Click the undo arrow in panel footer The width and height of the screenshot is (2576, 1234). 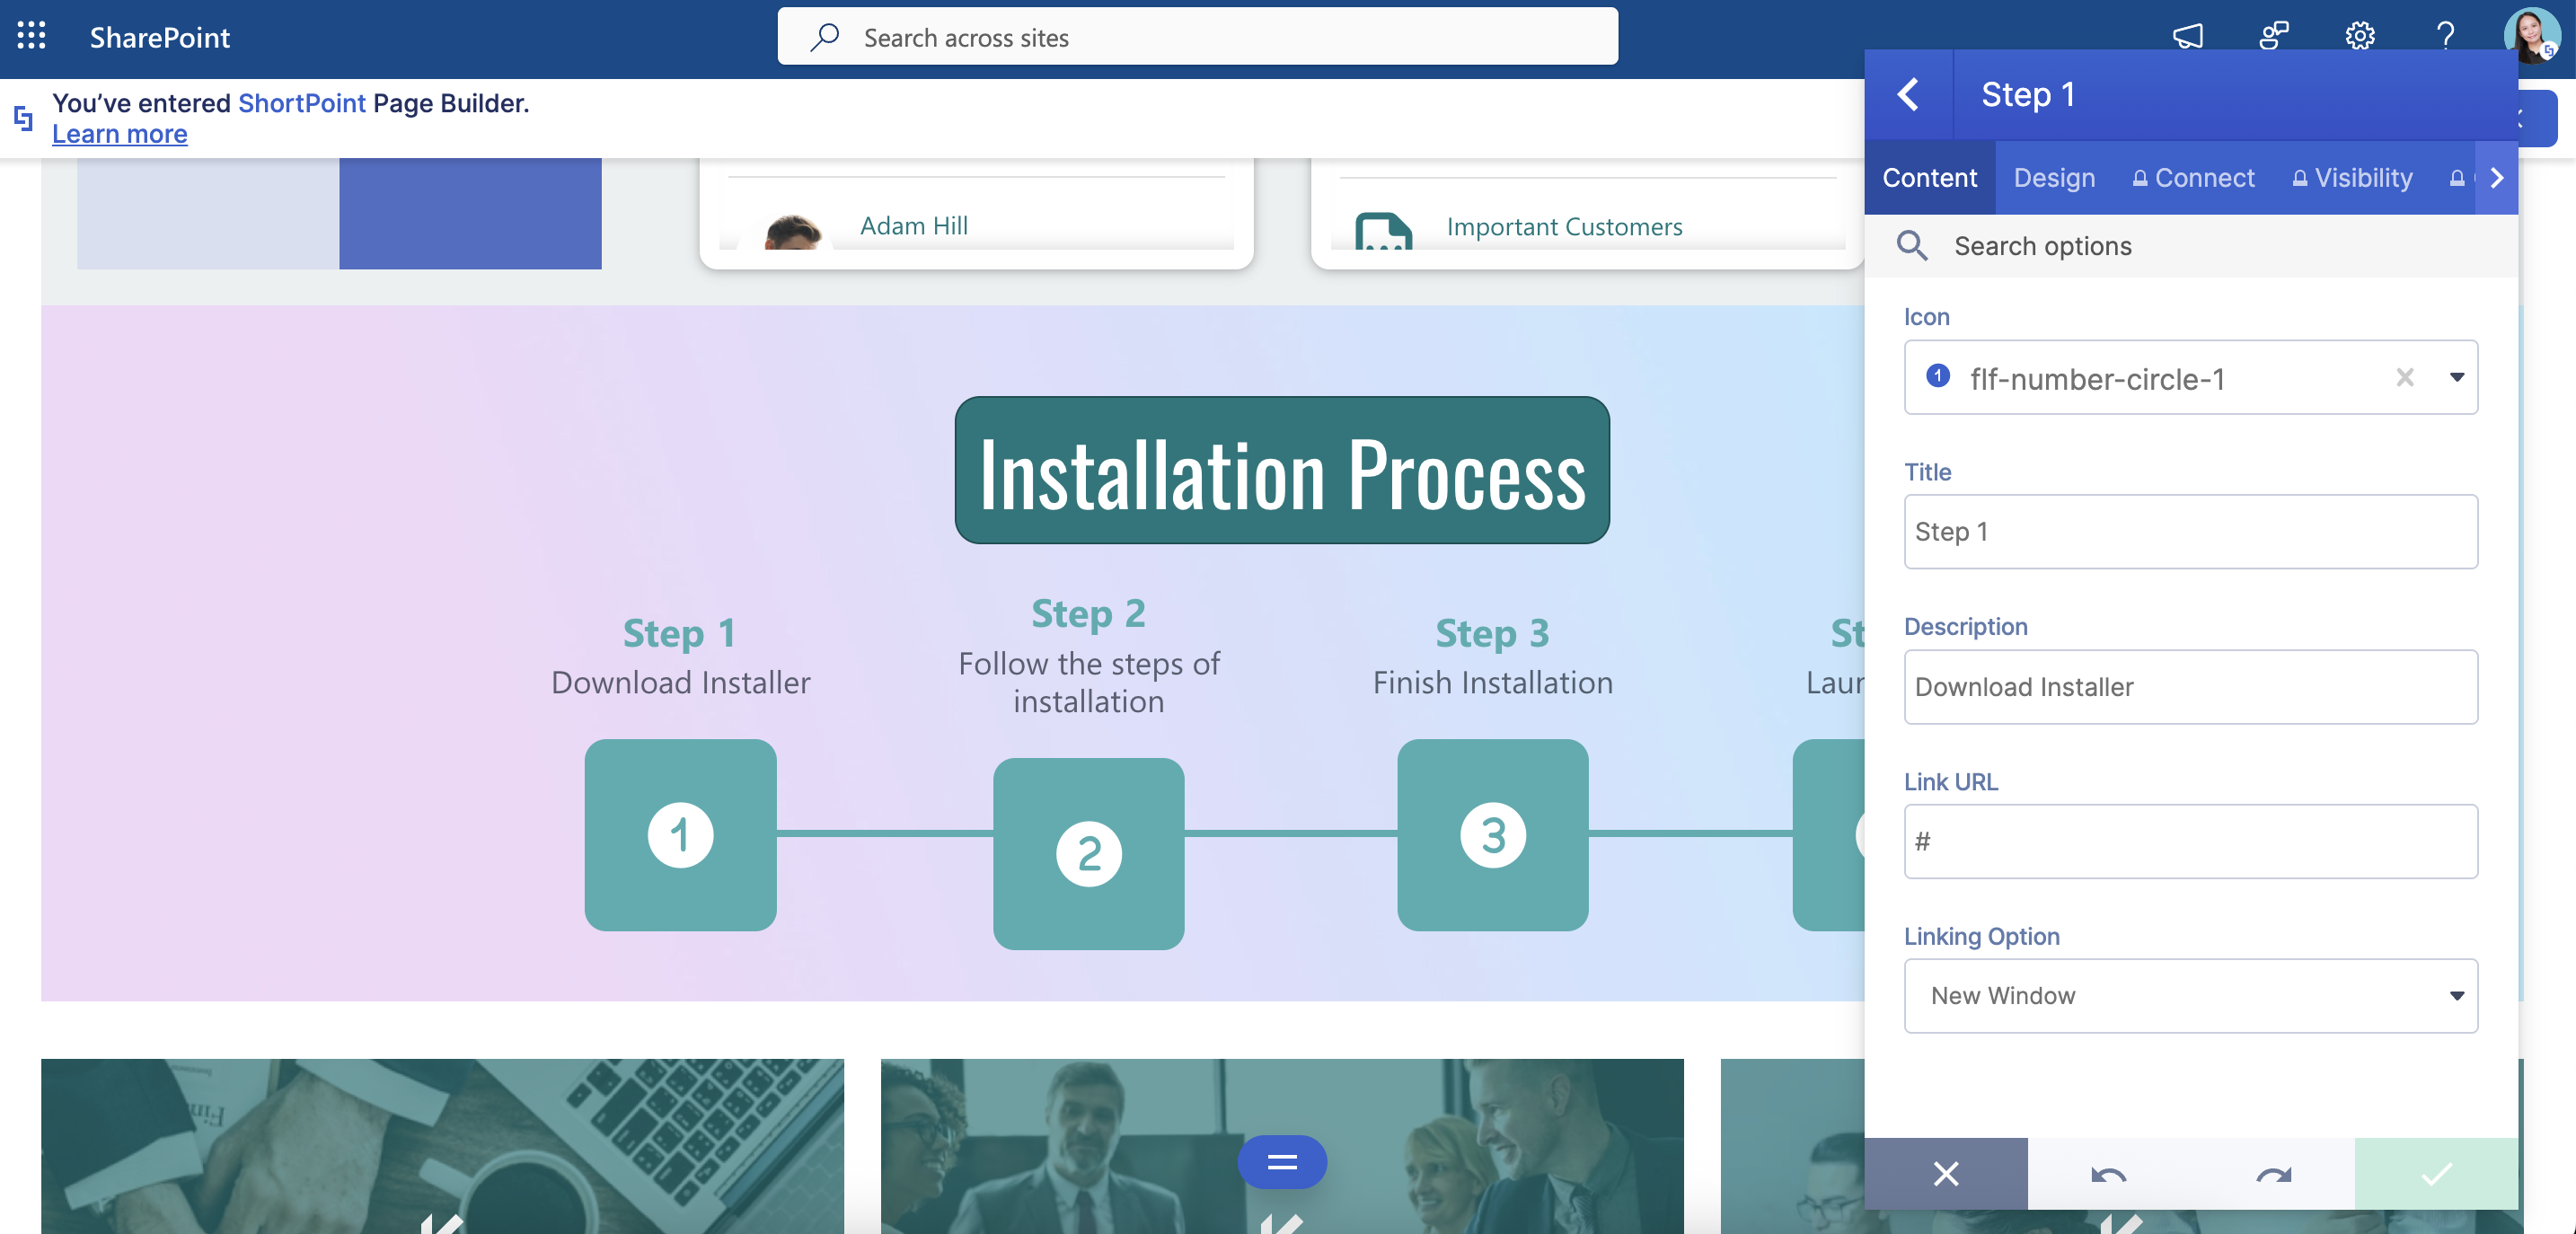coord(2108,1174)
